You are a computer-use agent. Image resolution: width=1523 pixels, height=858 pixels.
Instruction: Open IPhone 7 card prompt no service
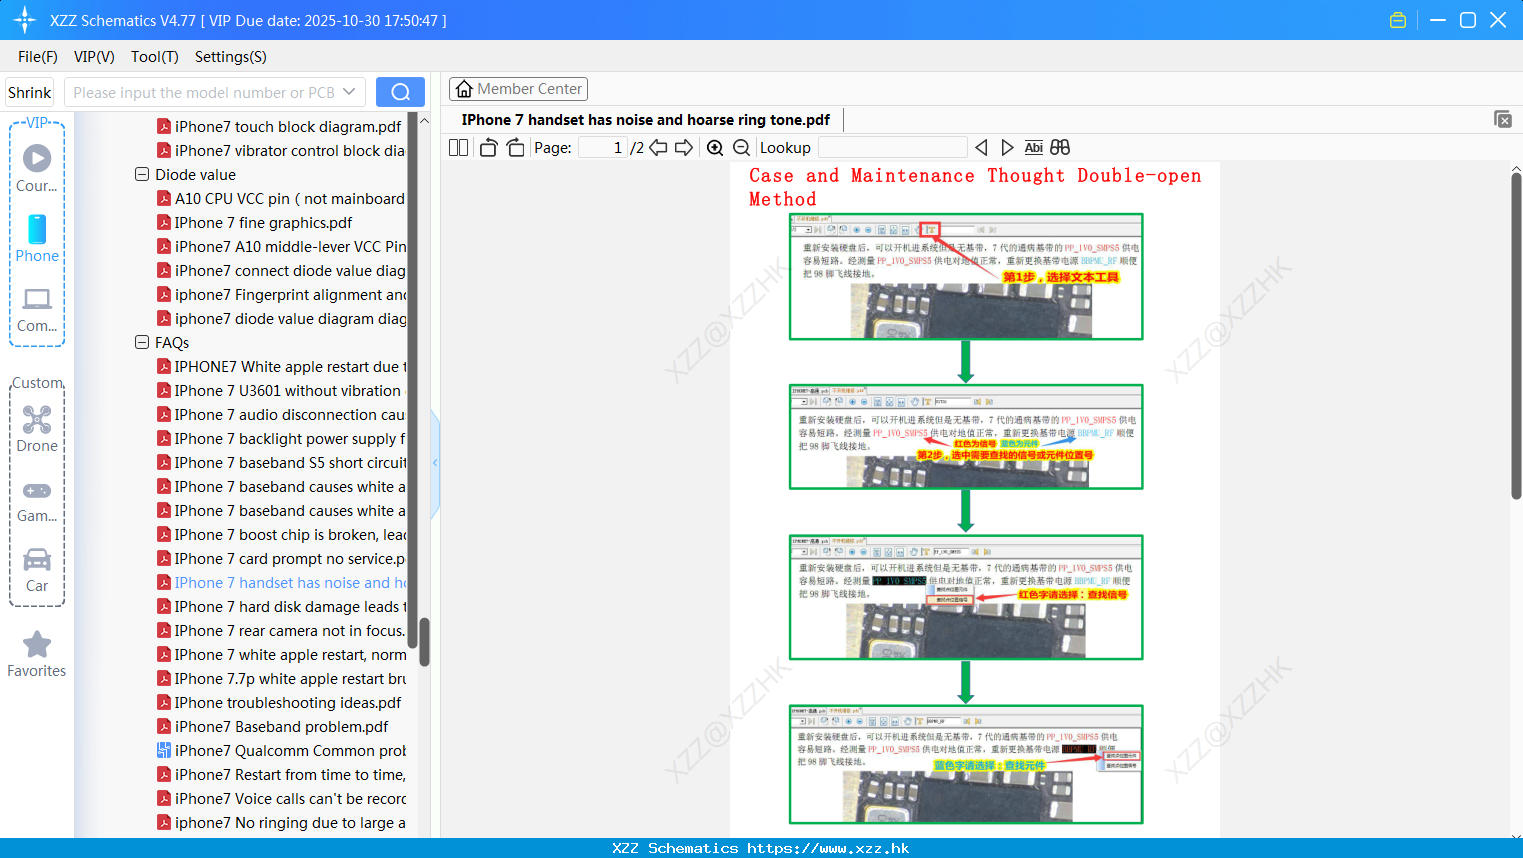tap(281, 558)
